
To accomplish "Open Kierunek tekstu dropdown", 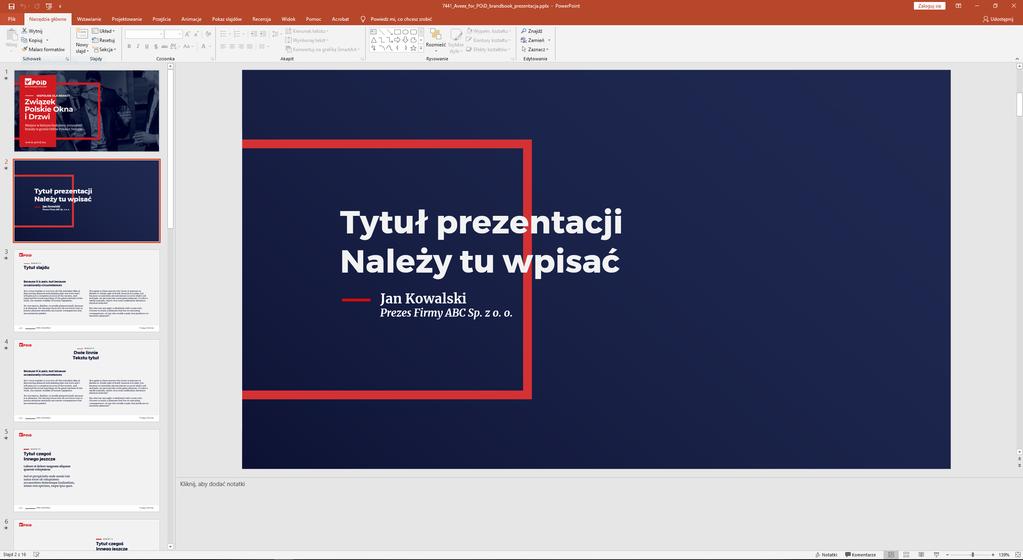I will click(x=307, y=31).
